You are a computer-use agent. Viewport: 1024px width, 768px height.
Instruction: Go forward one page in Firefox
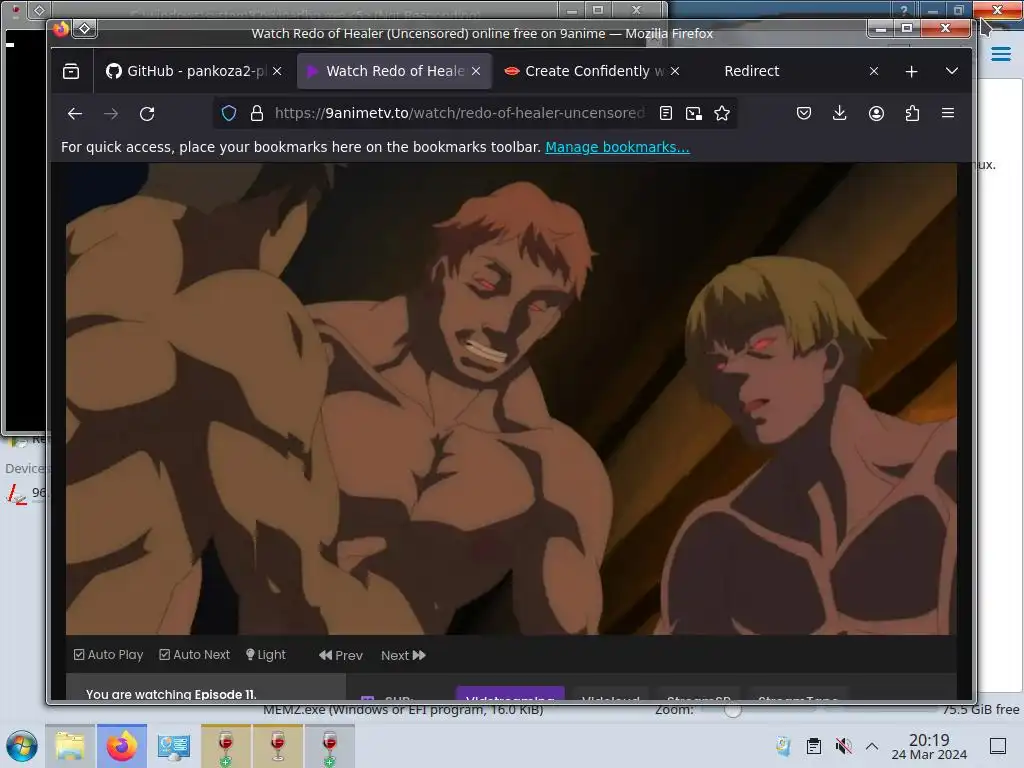[x=111, y=114]
